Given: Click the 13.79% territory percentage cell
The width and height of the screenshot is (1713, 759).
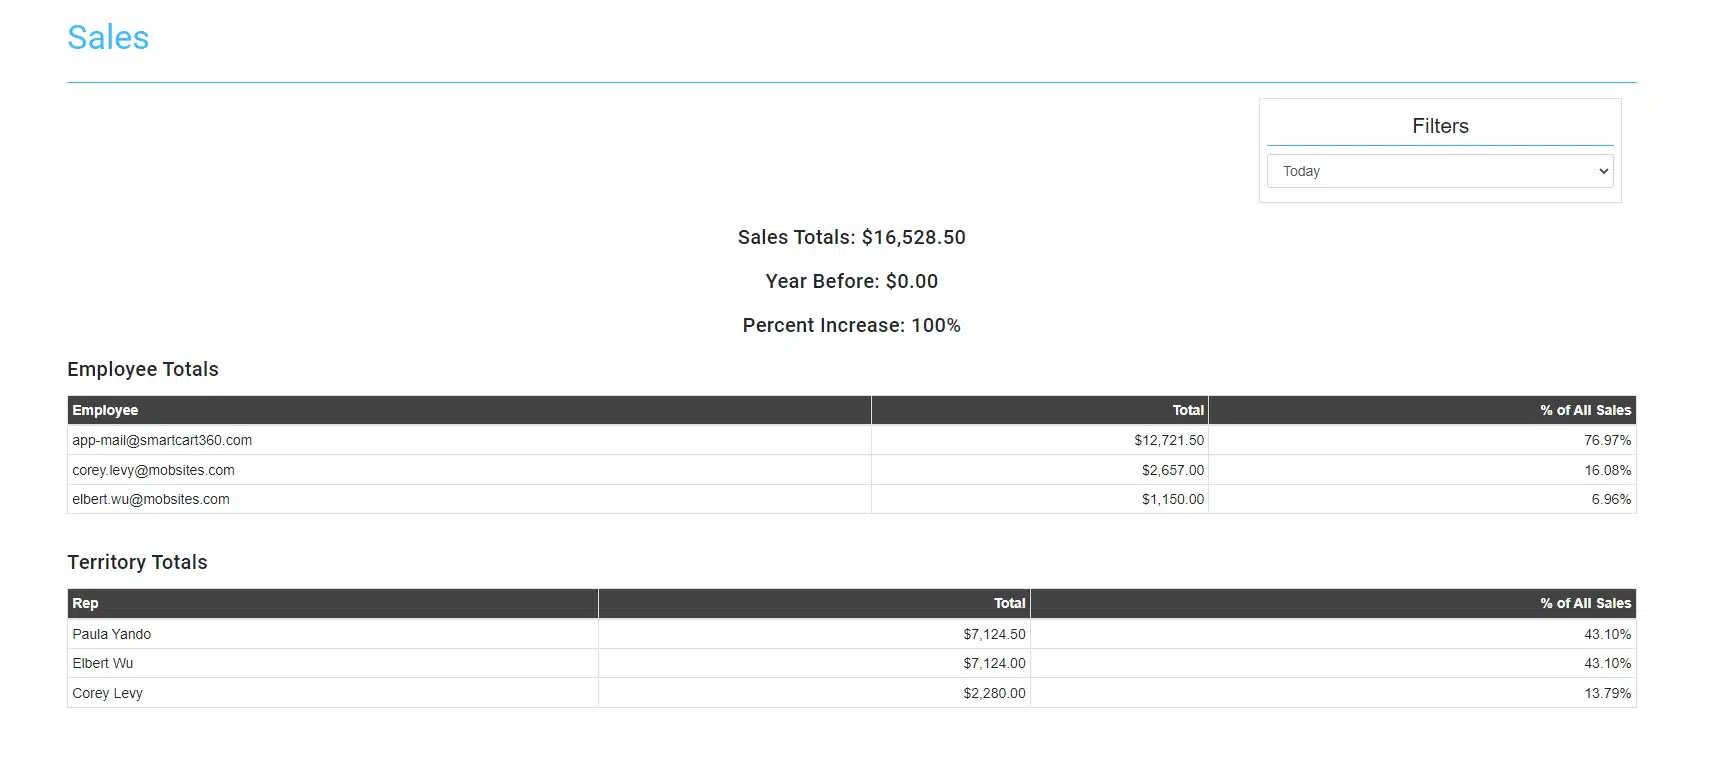Looking at the screenshot, I should point(1607,693).
